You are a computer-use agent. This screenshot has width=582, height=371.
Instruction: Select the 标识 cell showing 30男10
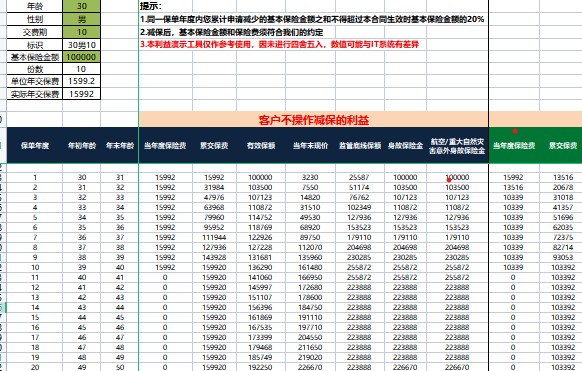coord(82,45)
